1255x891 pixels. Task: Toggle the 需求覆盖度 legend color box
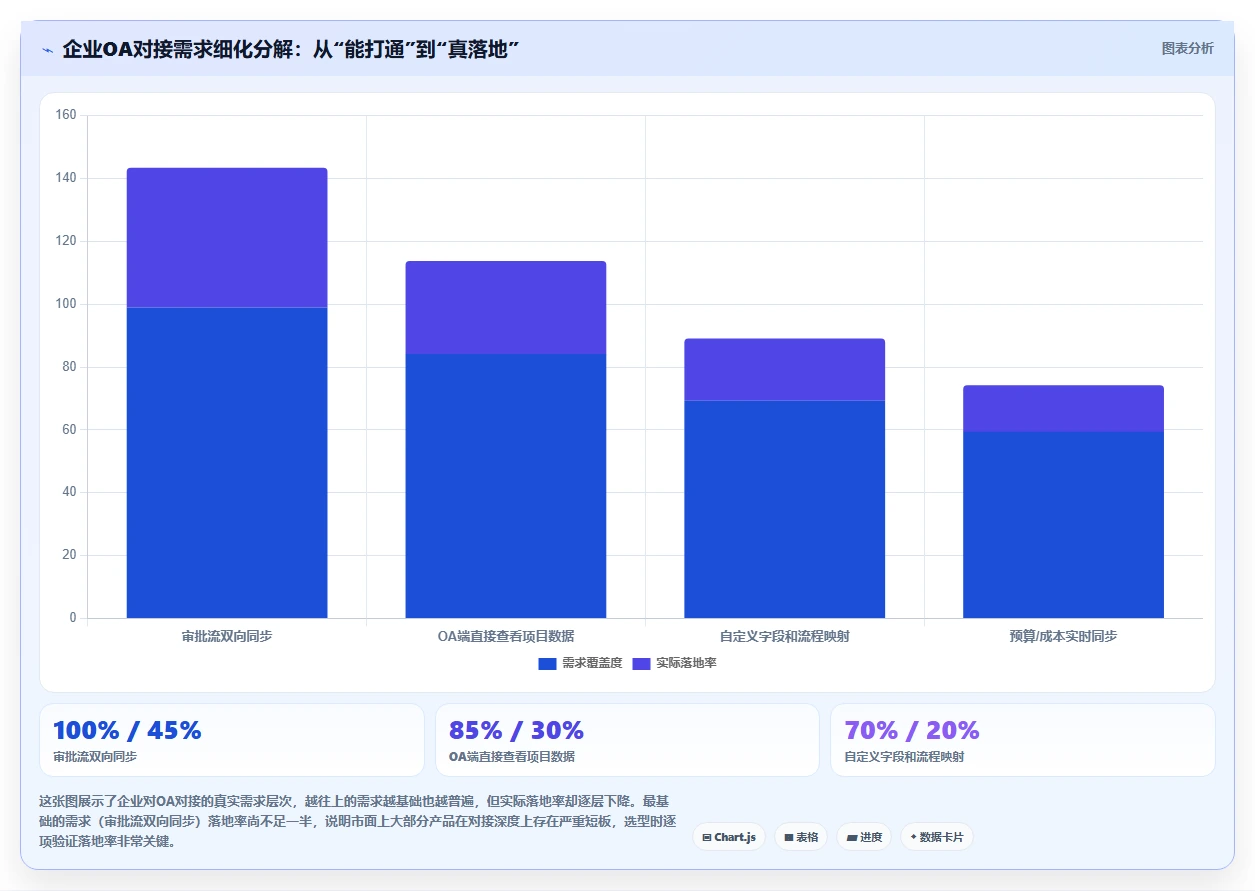pos(547,664)
